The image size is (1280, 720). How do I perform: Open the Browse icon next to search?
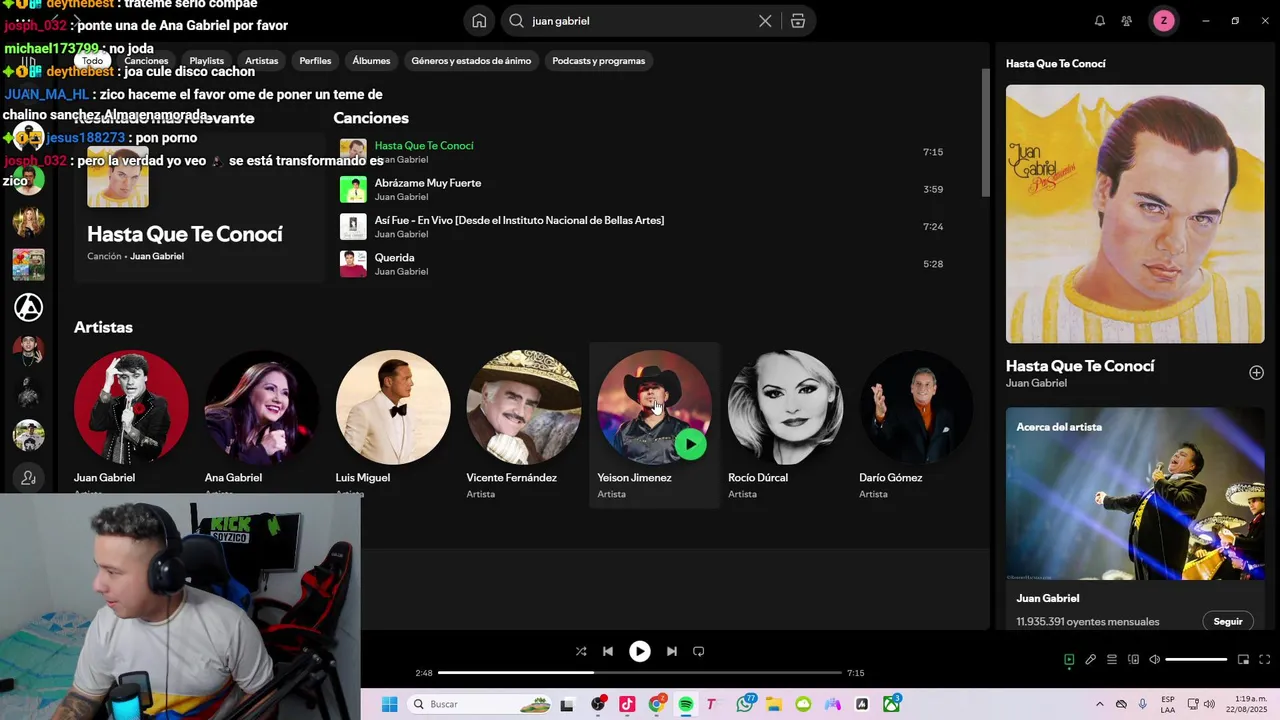(x=798, y=21)
